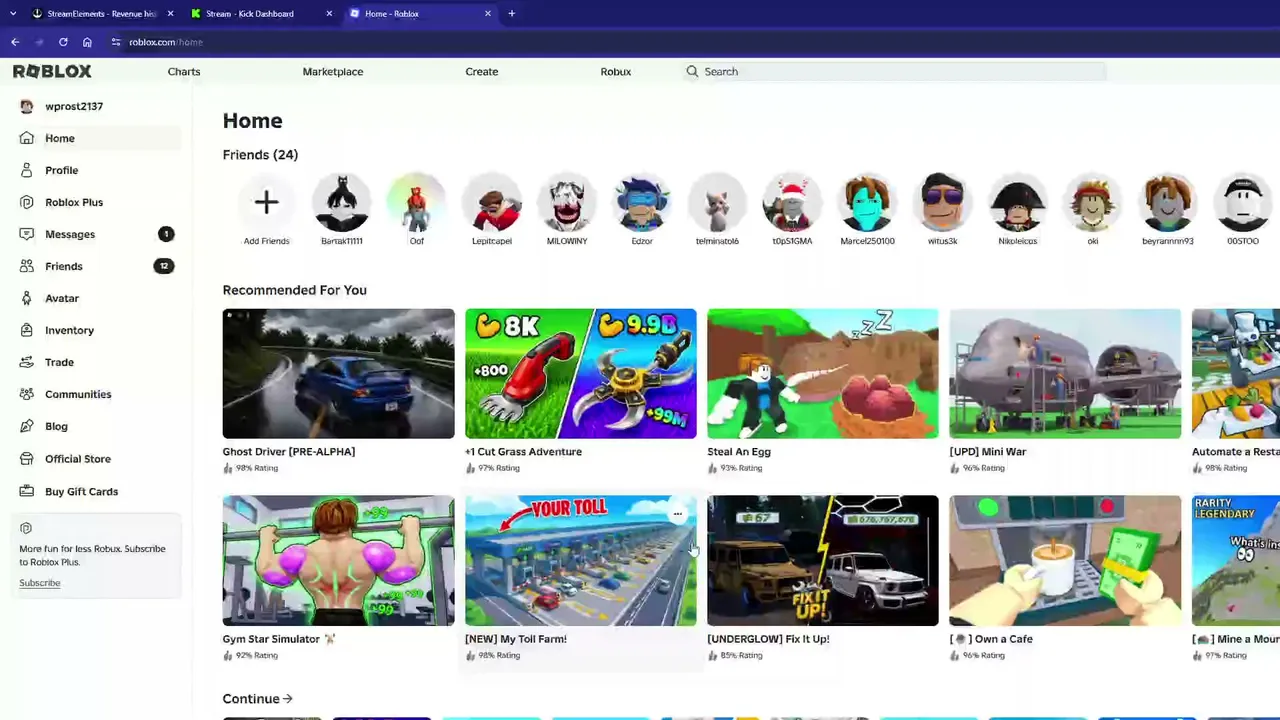
Task: Open friend MILOWINY's avatar
Action: click(567, 203)
